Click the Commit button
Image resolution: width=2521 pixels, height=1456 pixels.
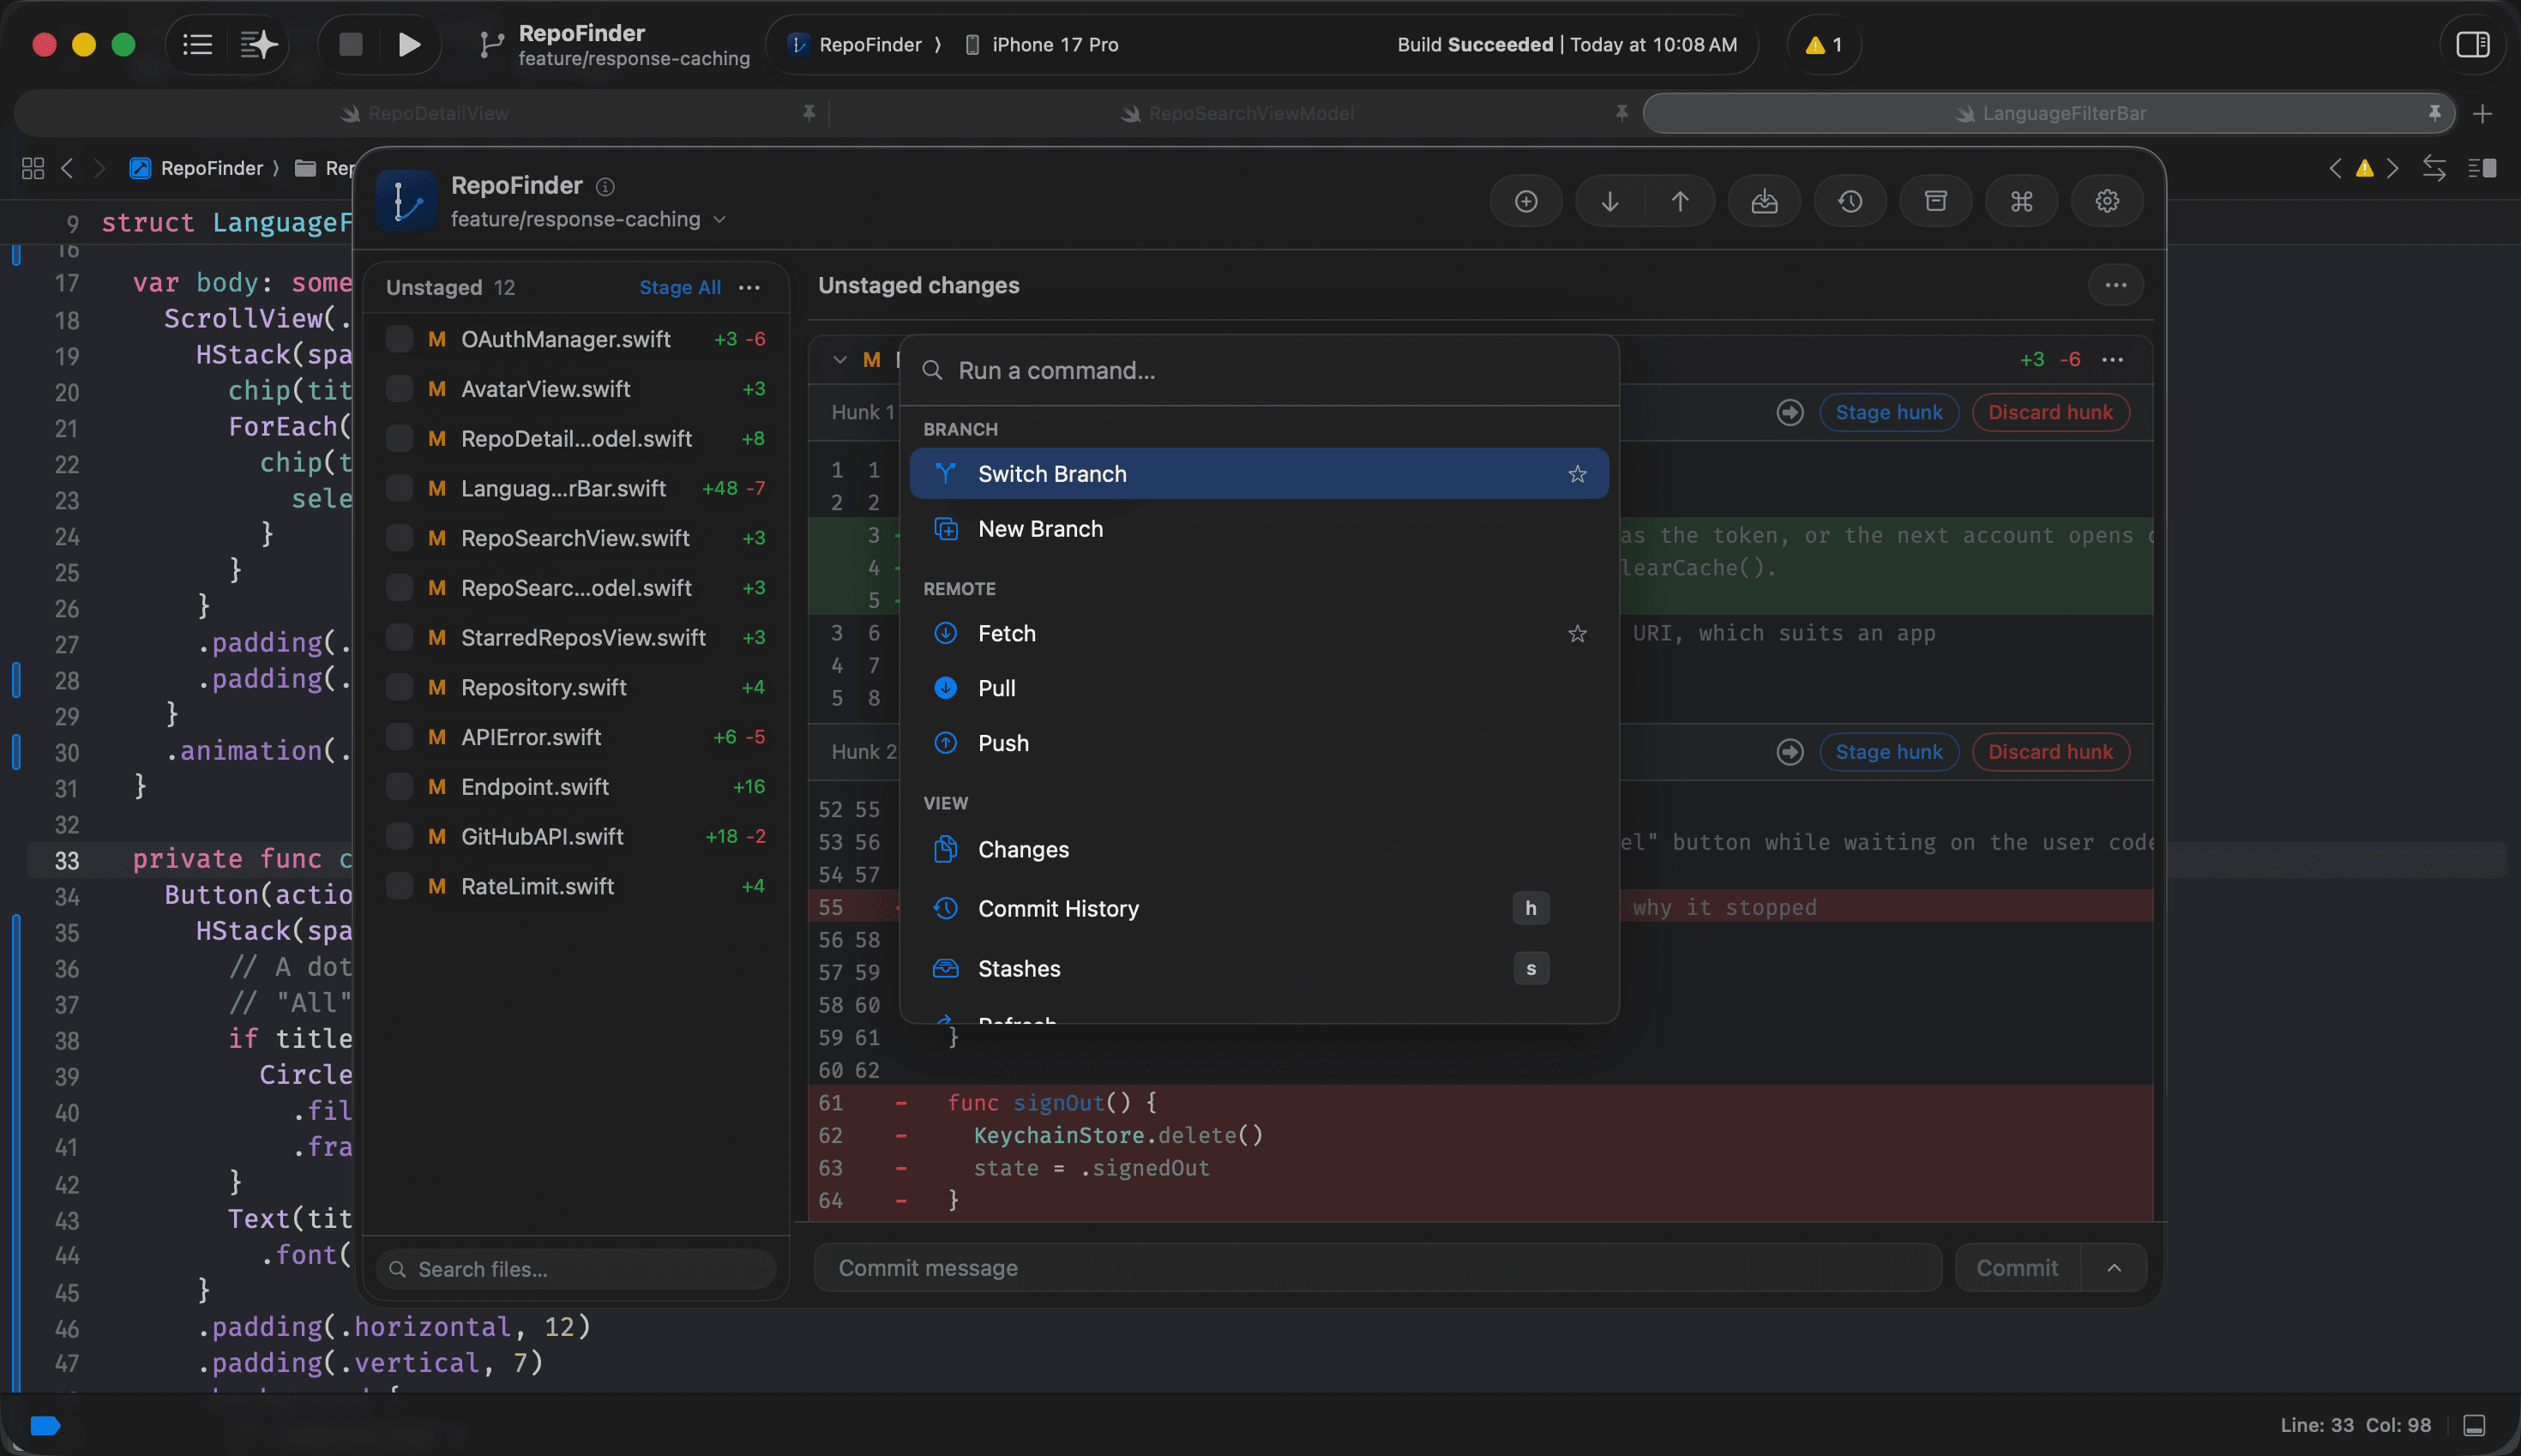(x=2017, y=1267)
